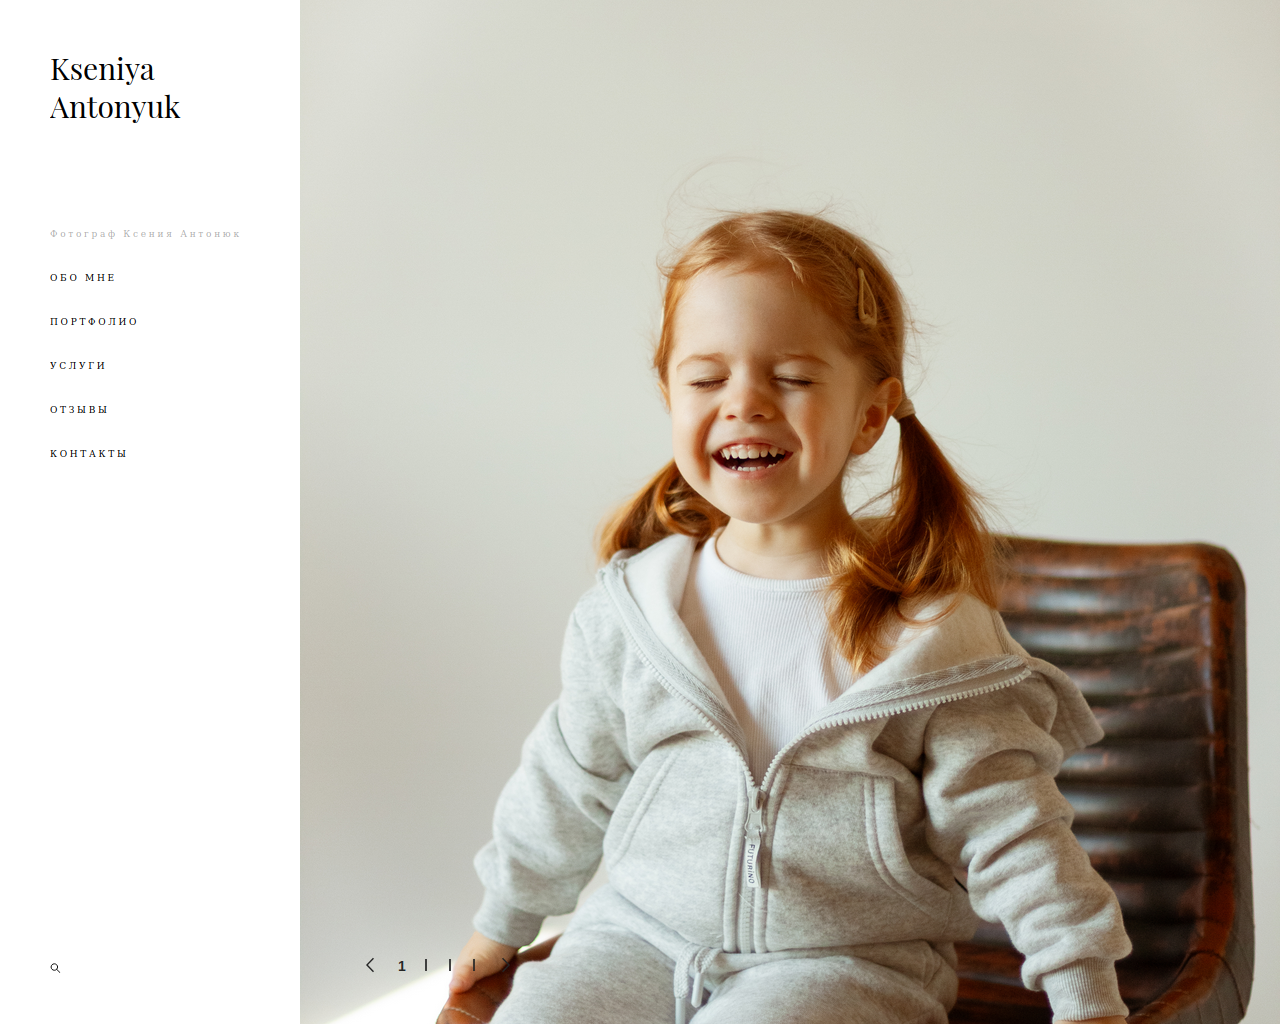
Task: Open the search magnifier icon
Action: (x=55, y=968)
